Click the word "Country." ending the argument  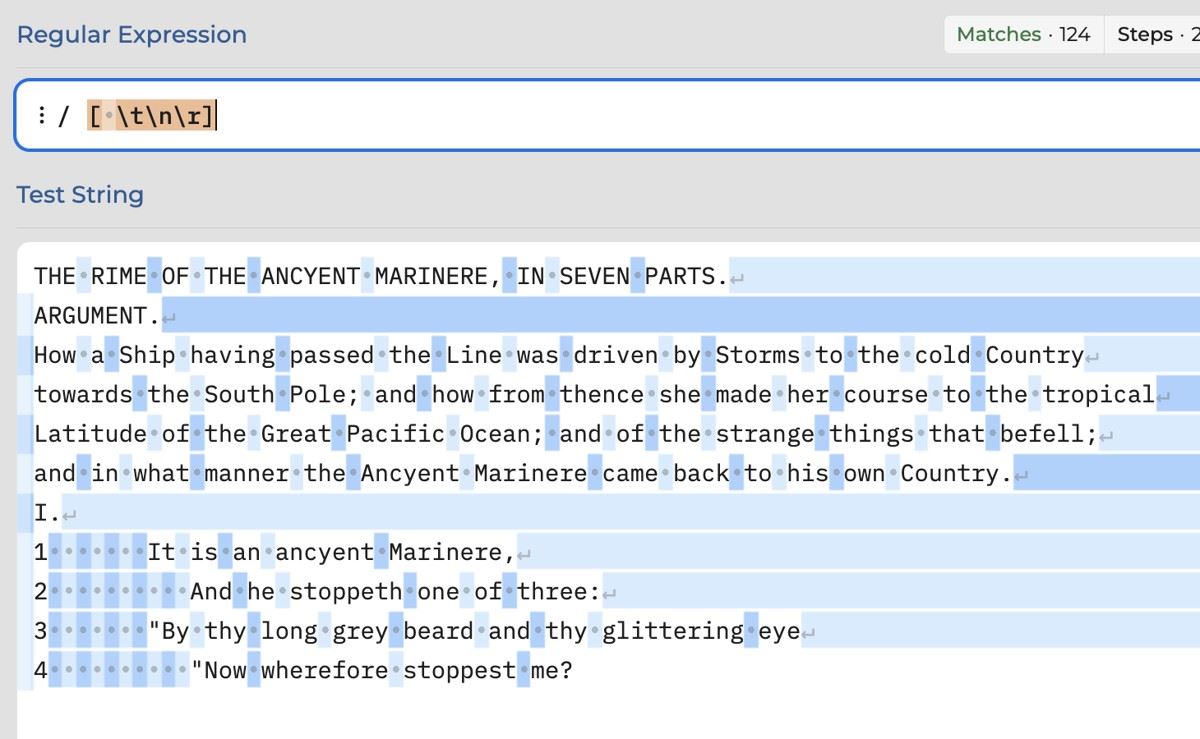(956, 473)
